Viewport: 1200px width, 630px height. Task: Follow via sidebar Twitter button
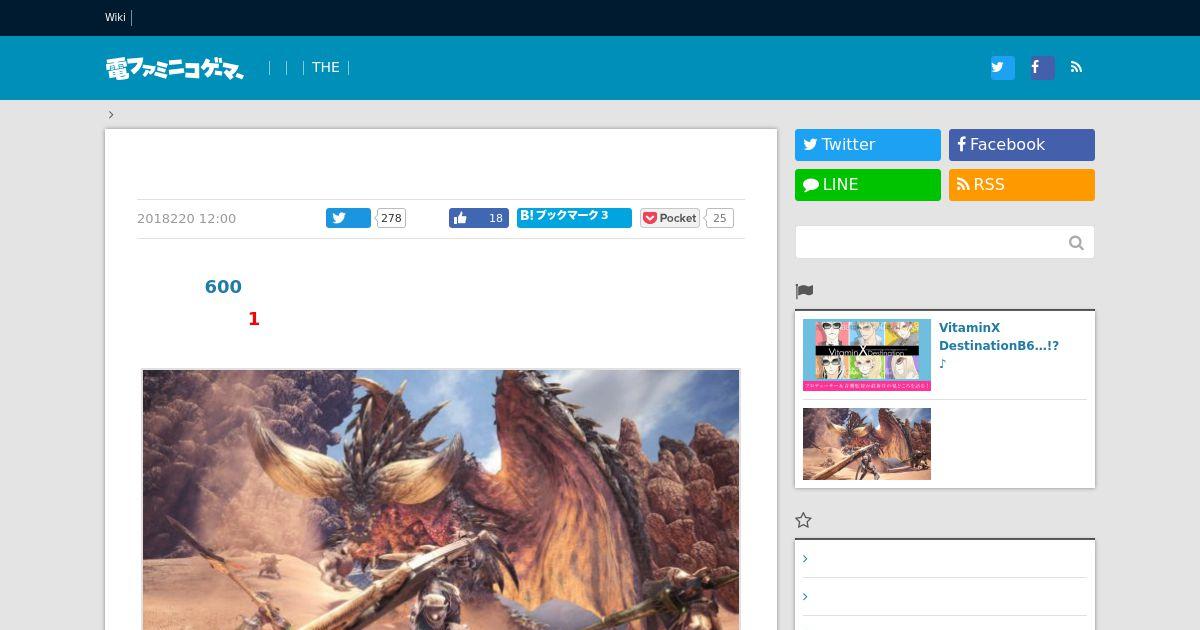pyautogui.click(x=868, y=145)
